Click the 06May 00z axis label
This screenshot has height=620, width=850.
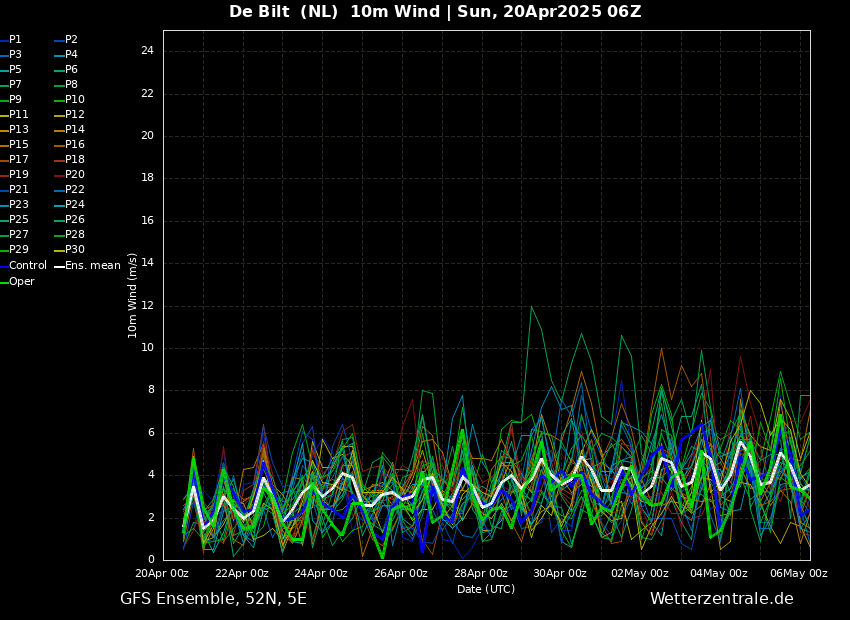[800, 573]
